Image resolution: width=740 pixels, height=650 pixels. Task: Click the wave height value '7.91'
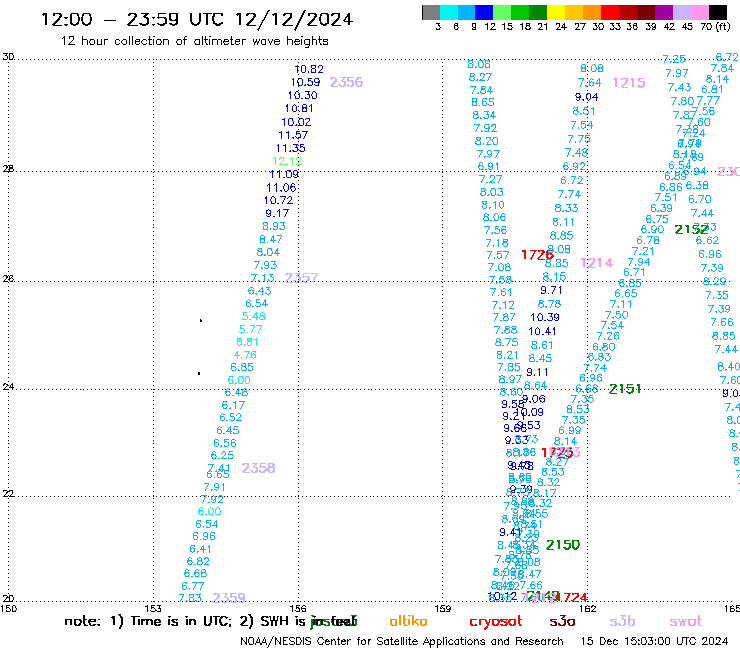214,487
